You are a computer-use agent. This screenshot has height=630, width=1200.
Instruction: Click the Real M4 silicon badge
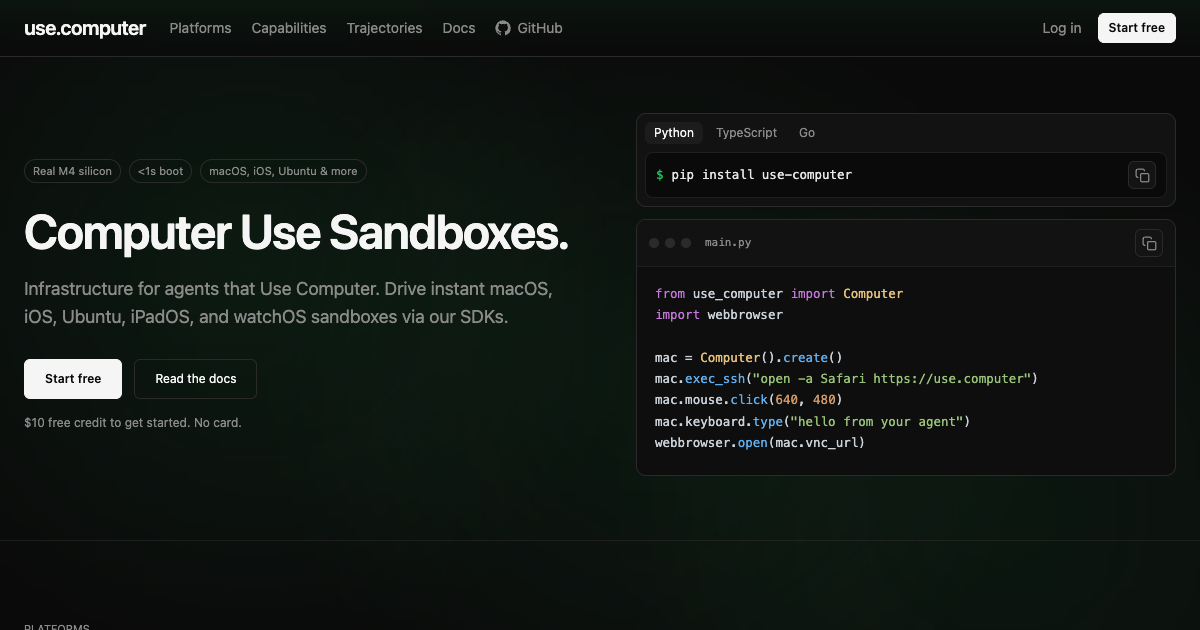(73, 171)
